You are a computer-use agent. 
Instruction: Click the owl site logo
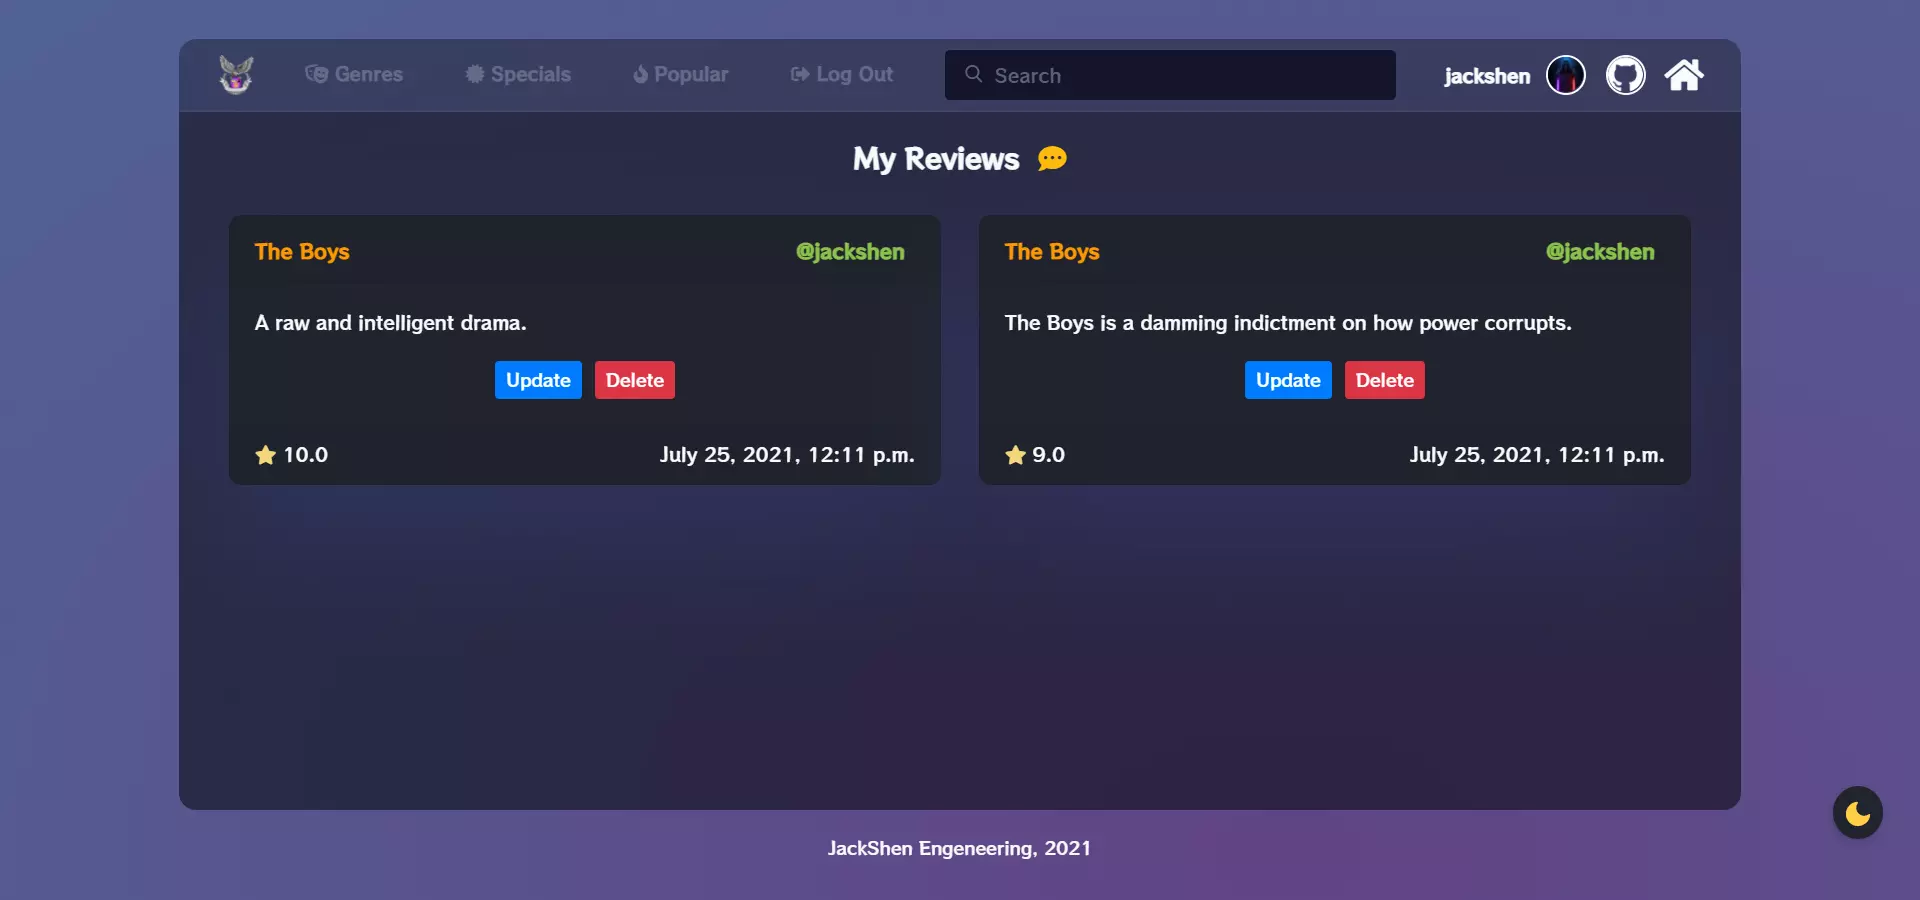click(x=236, y=75)
